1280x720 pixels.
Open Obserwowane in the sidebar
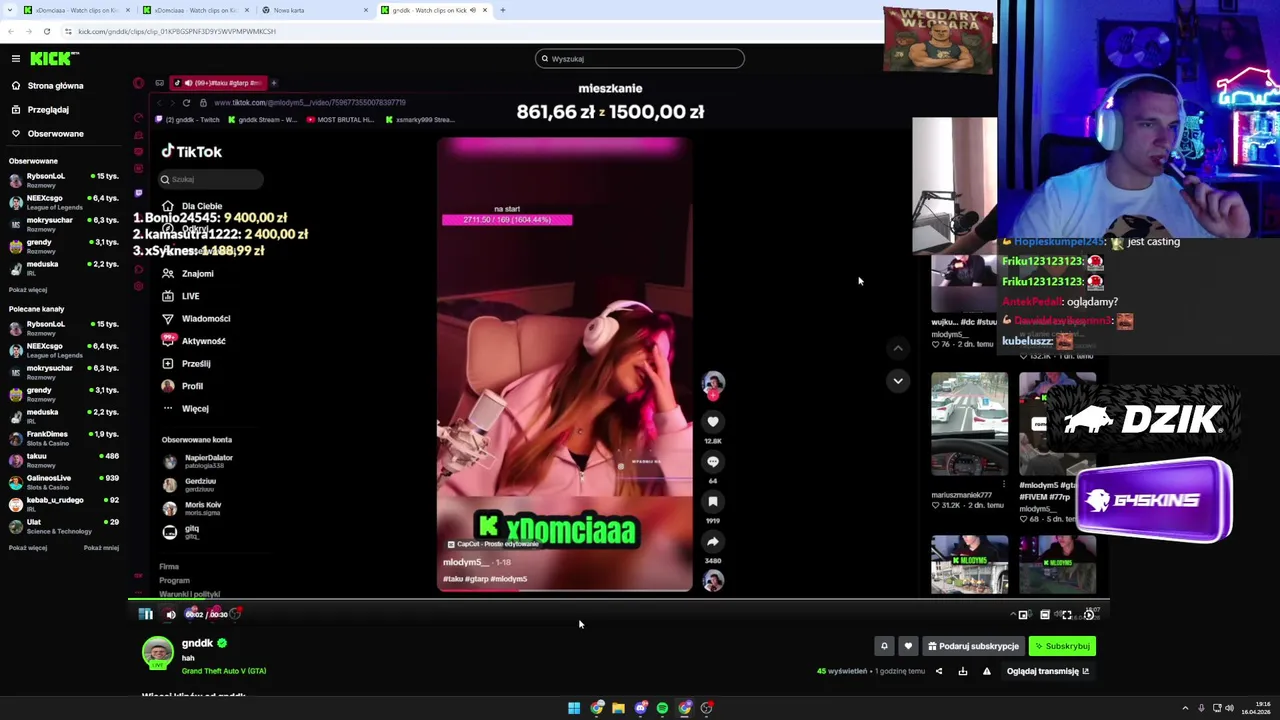(x=55, y=134)
